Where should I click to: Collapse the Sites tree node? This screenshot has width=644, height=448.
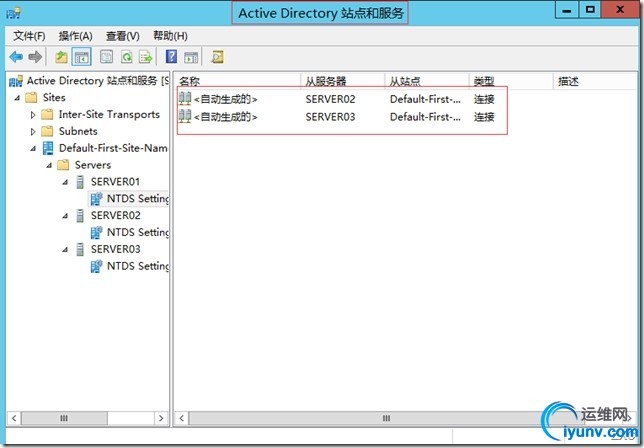tap(17, 98)
